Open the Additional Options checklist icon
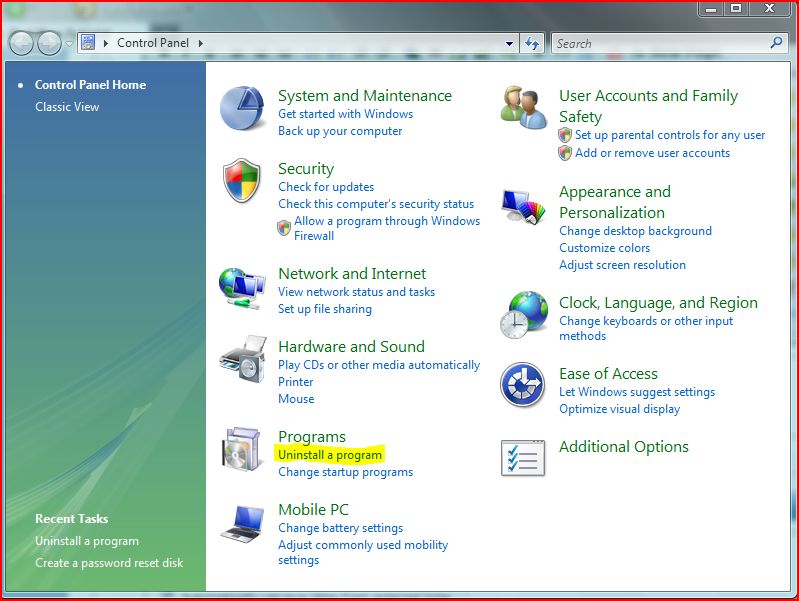 pyautogui.click(x=523, y=458)
